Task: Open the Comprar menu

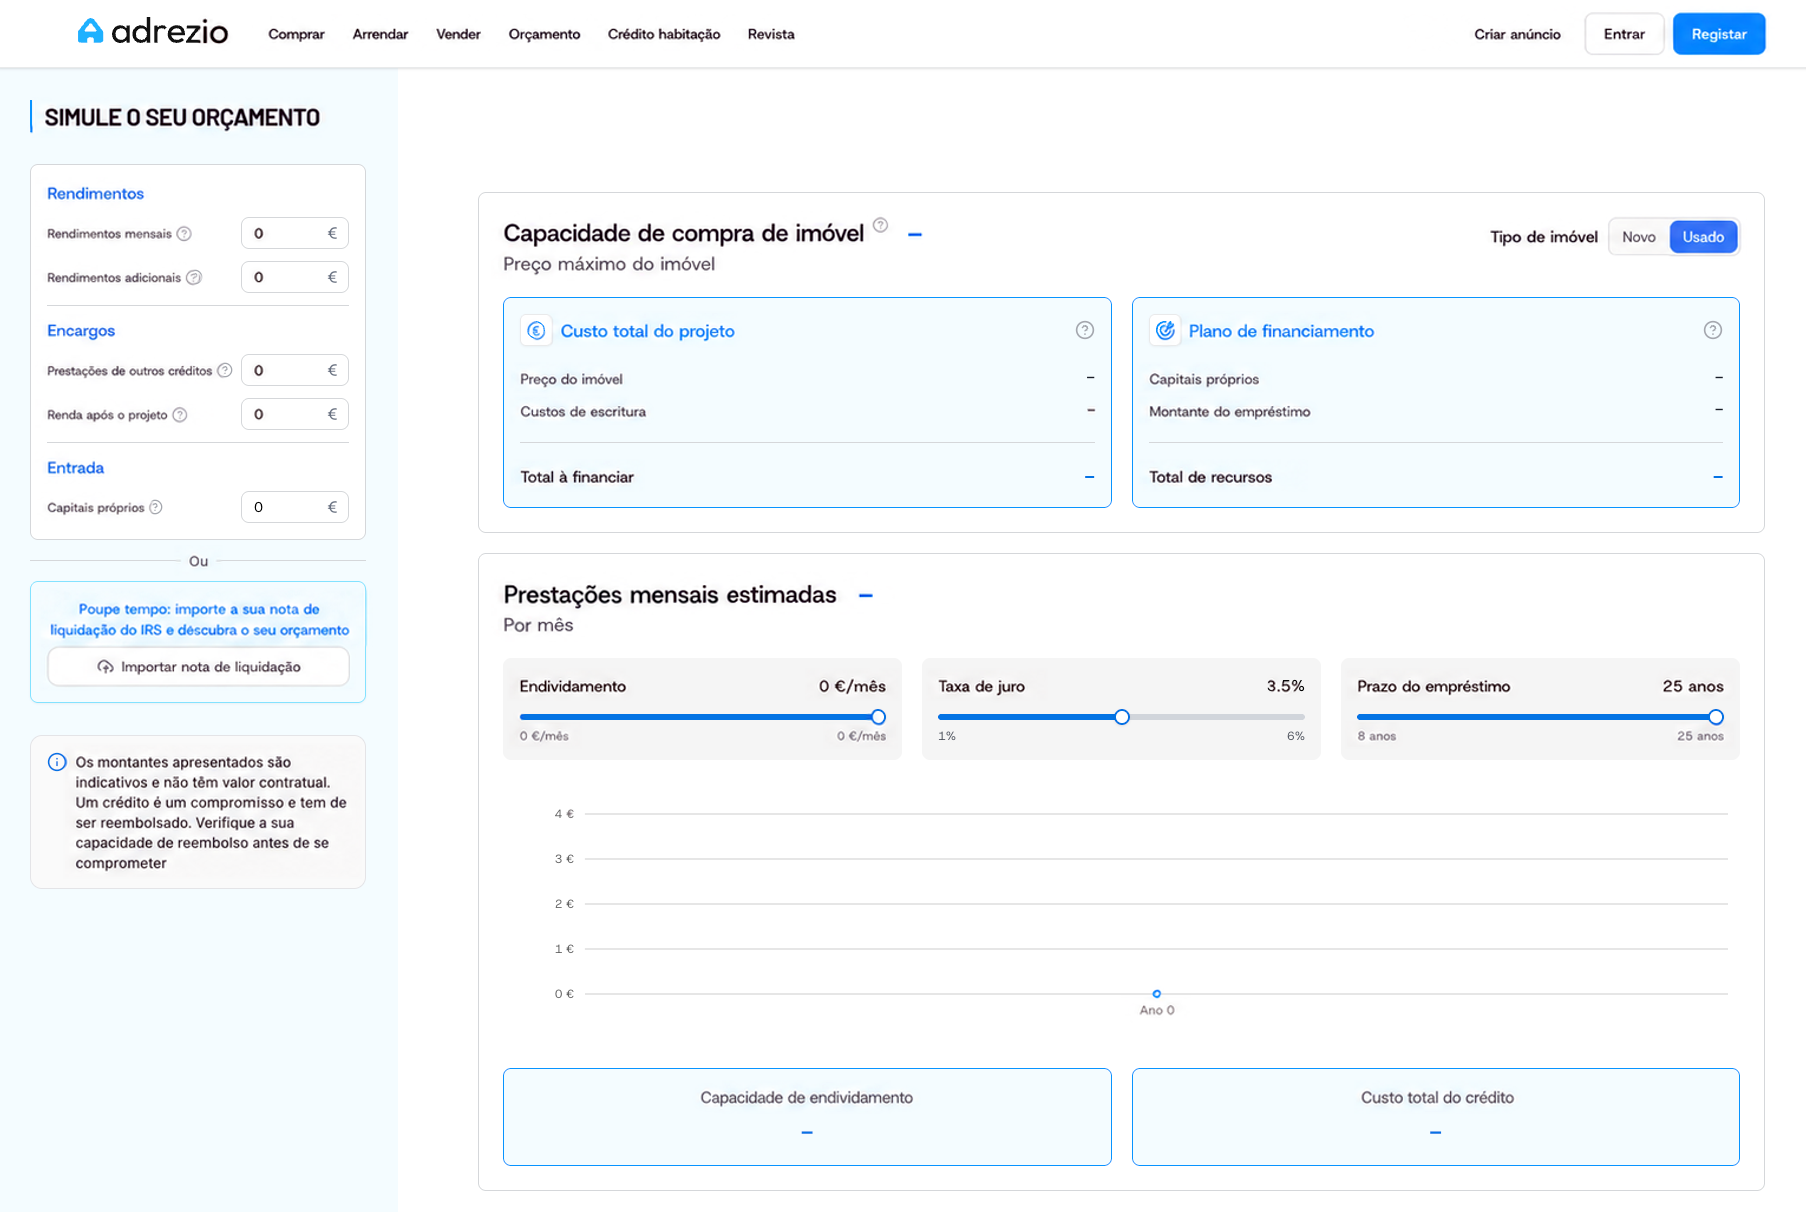Action: [296, 34]
